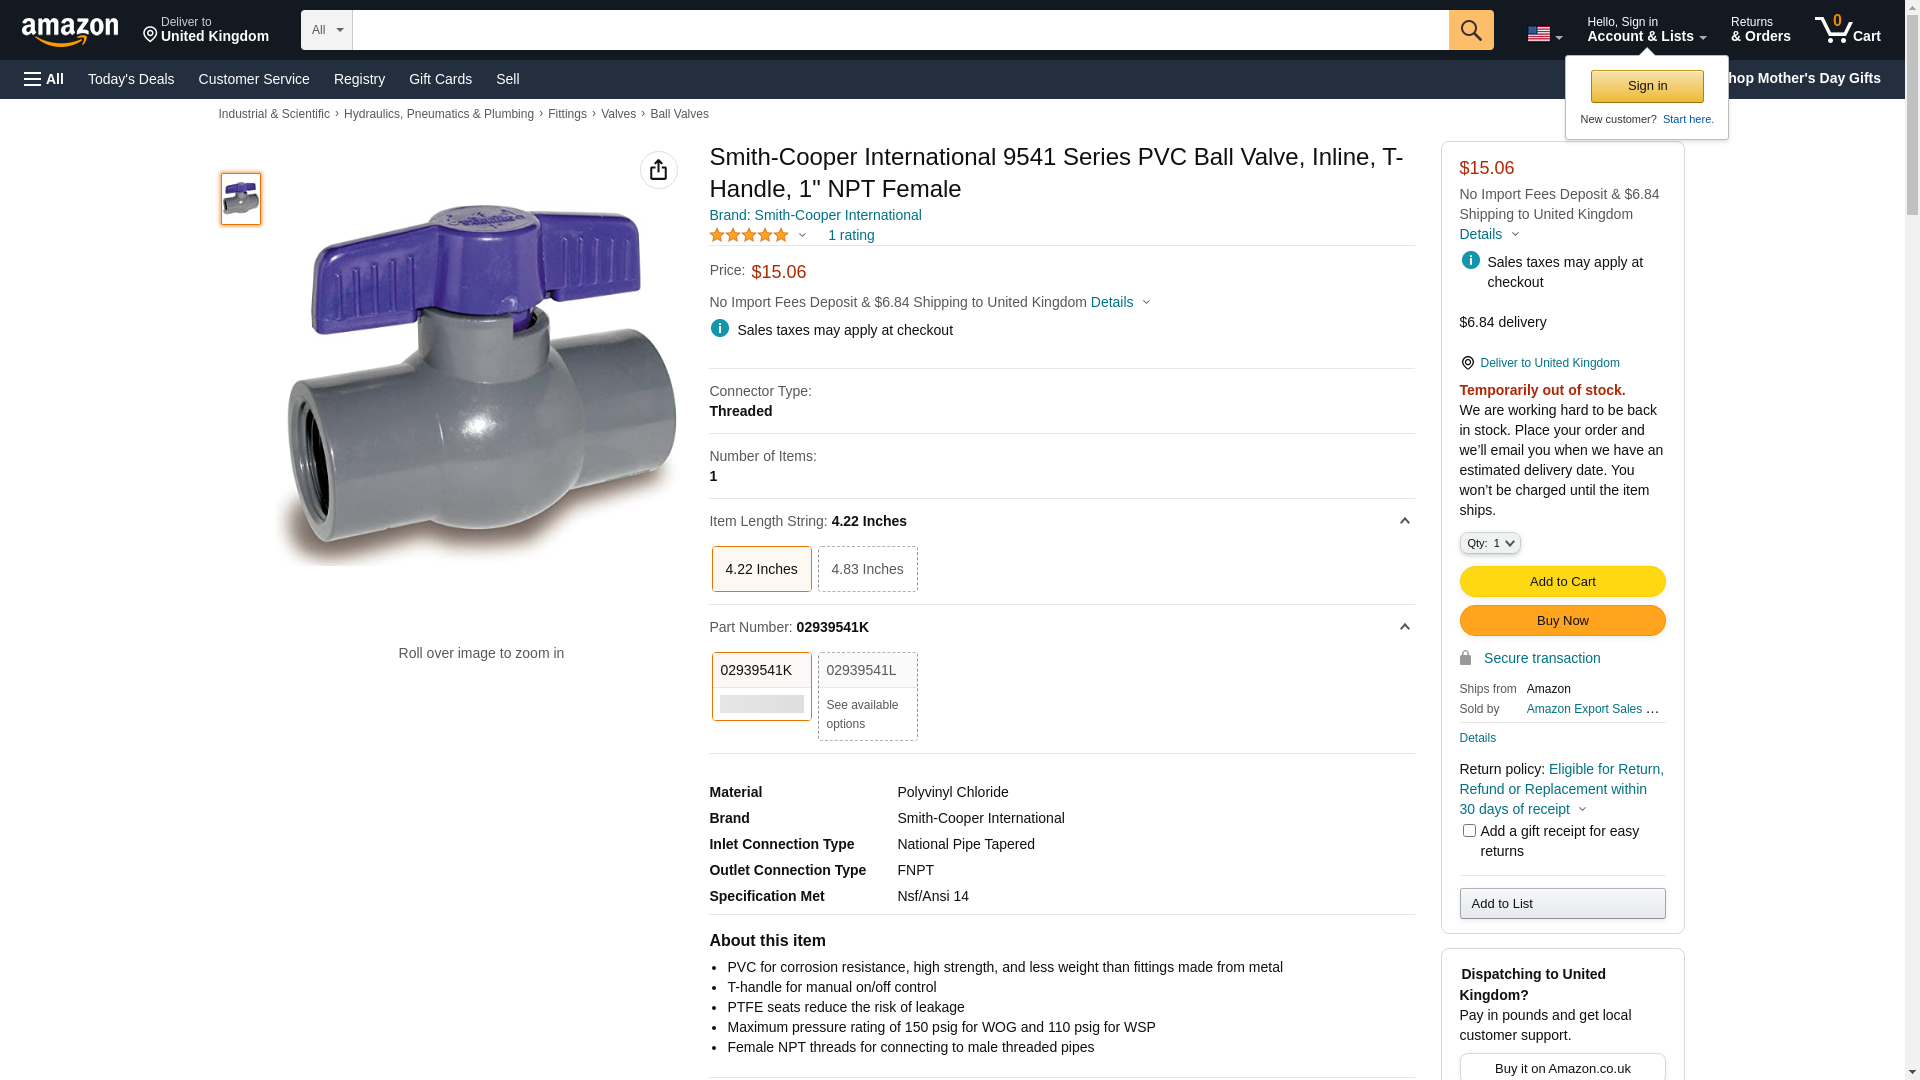Open the Qty quantity dropdown
This screenshot has width=1920, height=1080.
(1490, 543)
